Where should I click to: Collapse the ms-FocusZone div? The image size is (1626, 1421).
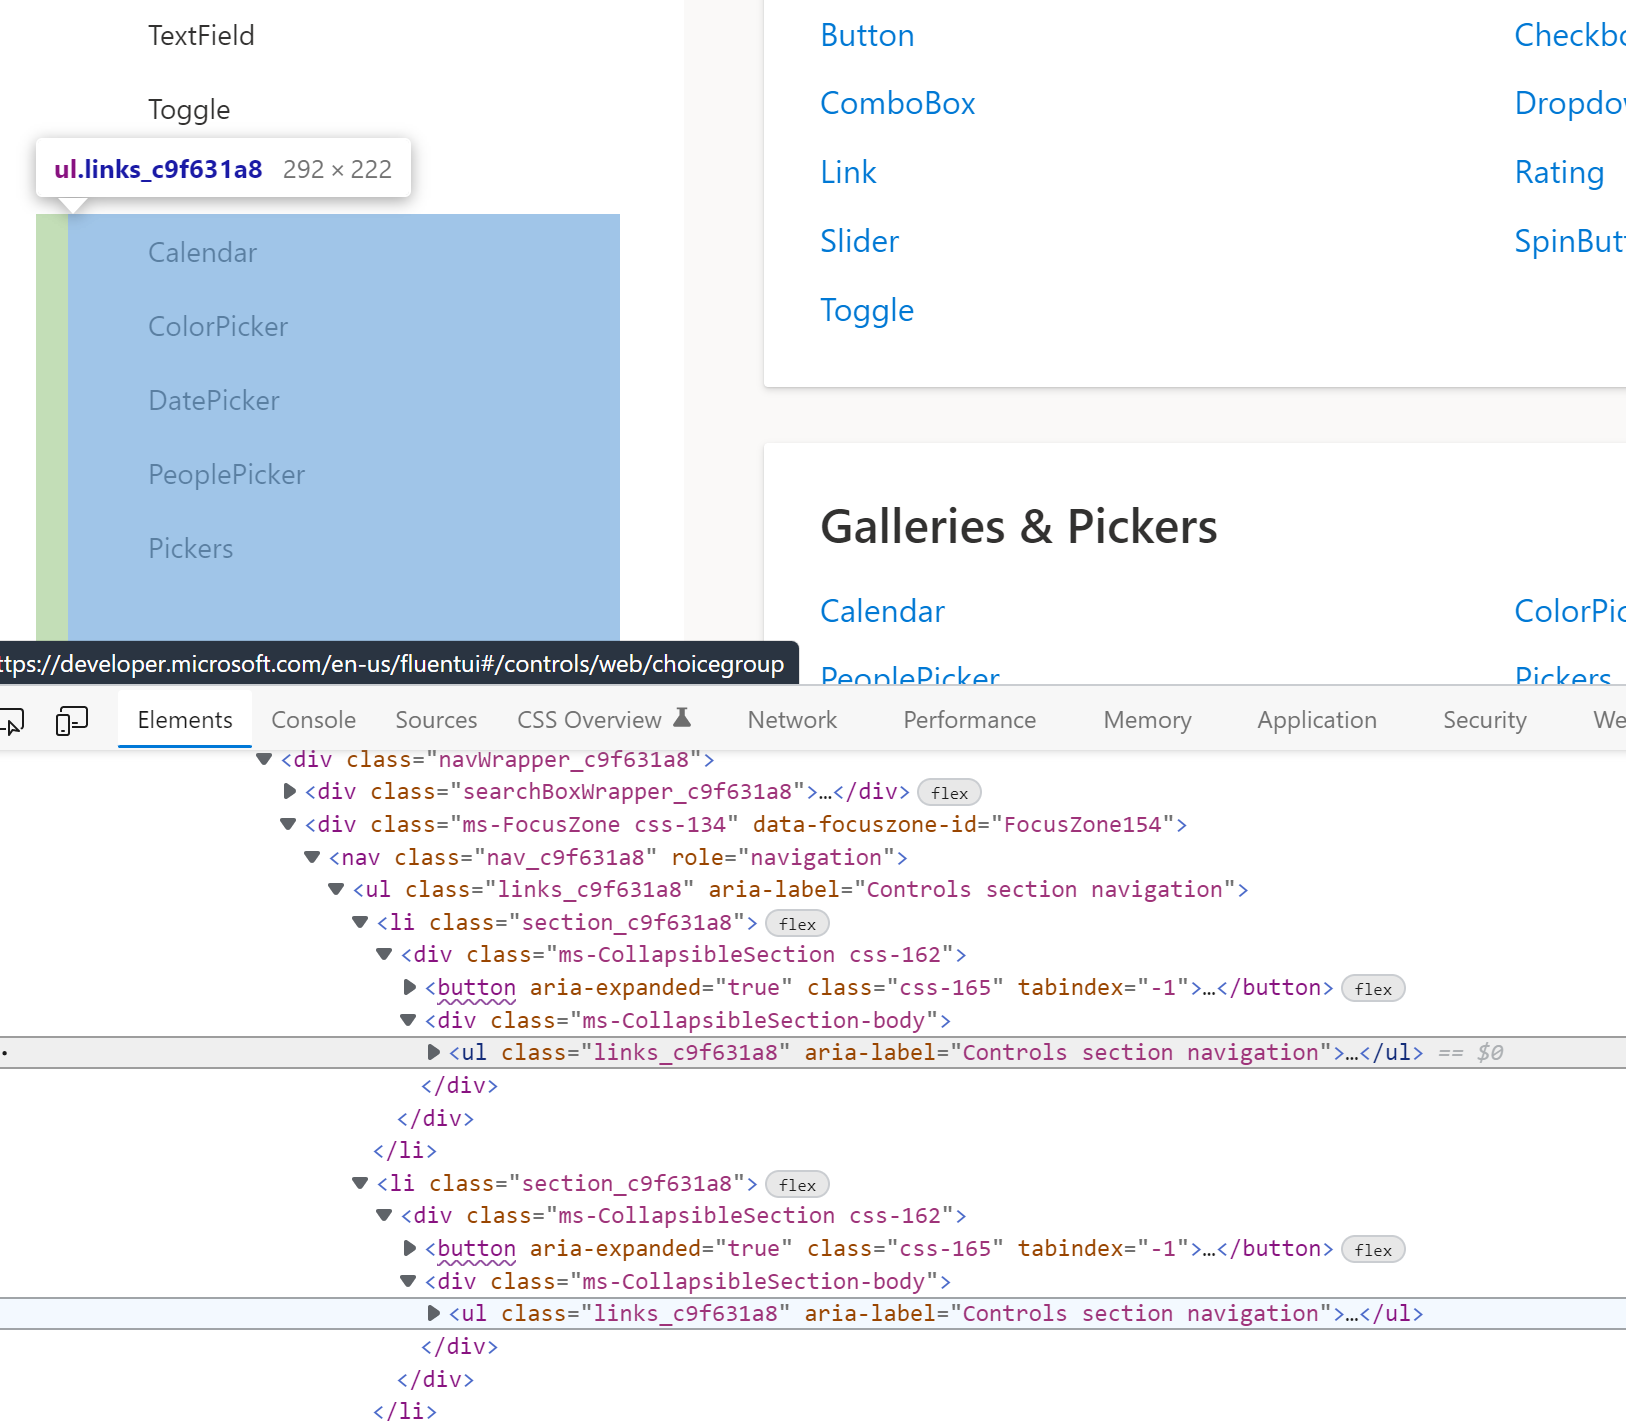point(287,824)
